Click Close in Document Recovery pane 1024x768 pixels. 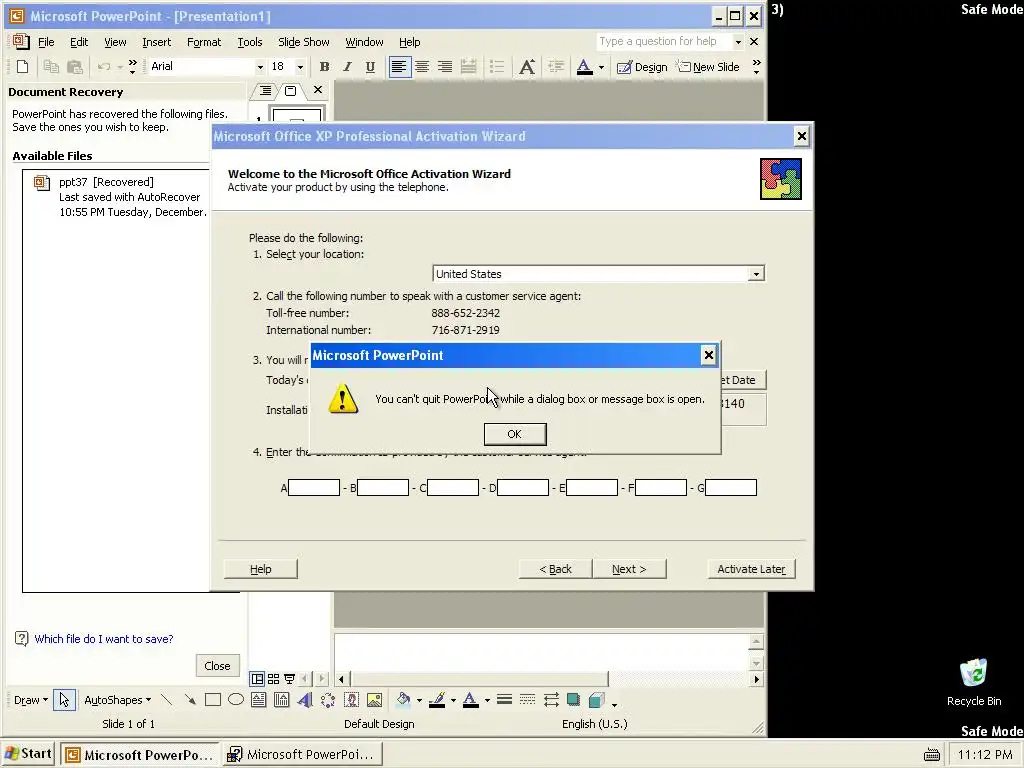[x=217, y=665]
